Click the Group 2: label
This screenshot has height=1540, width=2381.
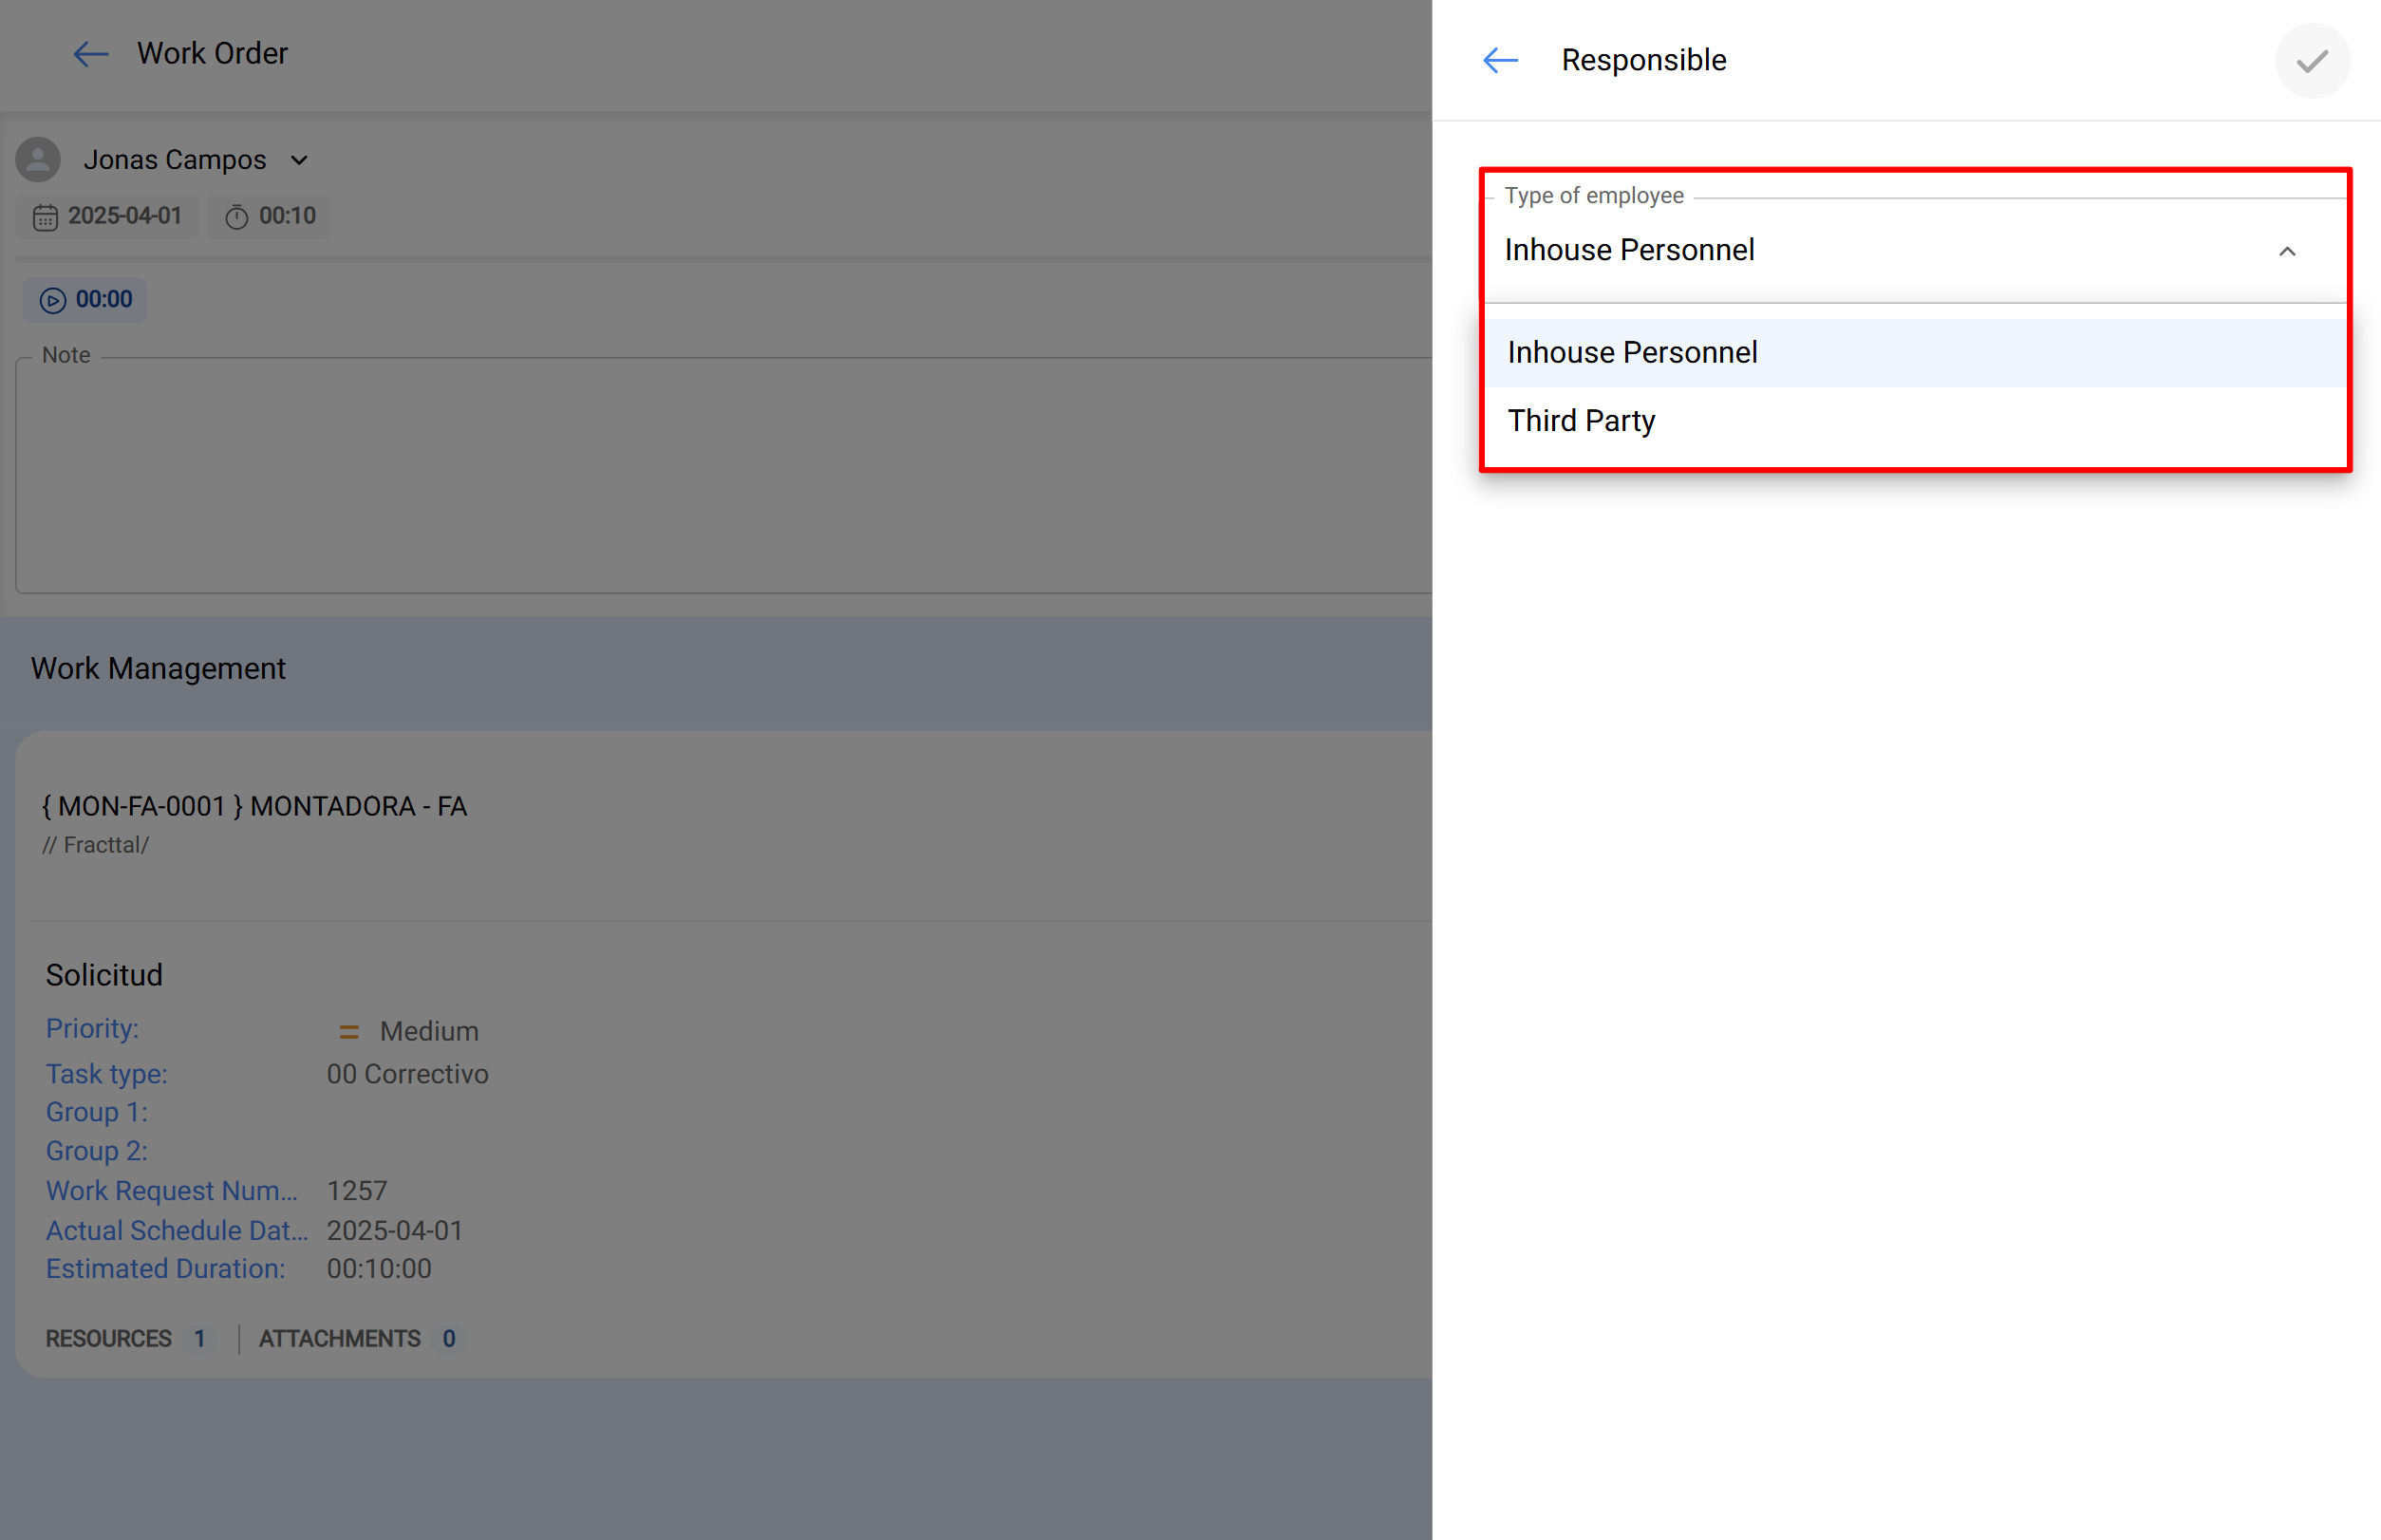(x=97, y=1151)
